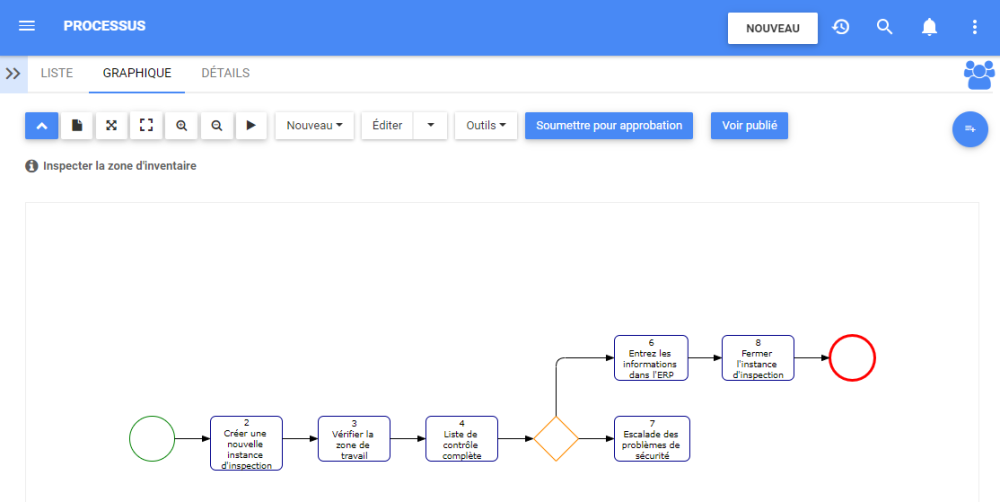Viewport: 1000px width, 502px height.
Task: Open the vertical three-dot options menu
Action: coord(975,27)
